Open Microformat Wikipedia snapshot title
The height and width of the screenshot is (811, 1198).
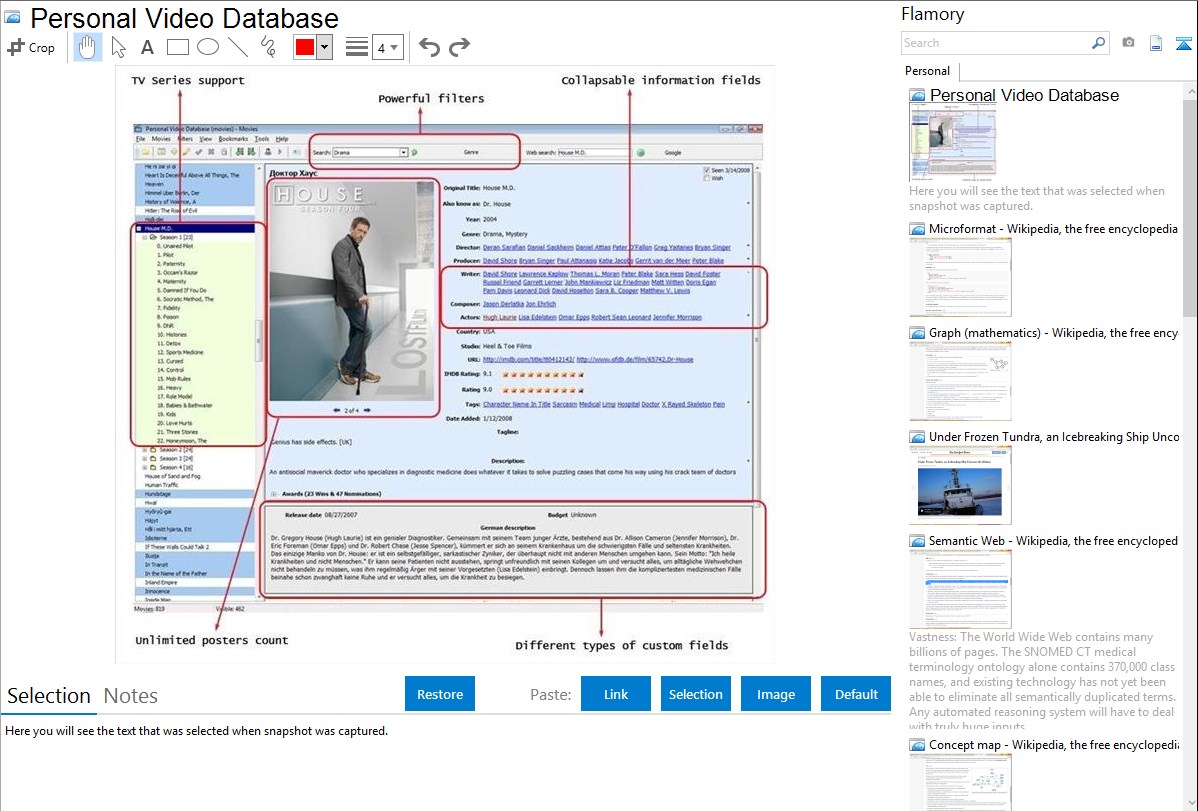(x=1053, y=229)
